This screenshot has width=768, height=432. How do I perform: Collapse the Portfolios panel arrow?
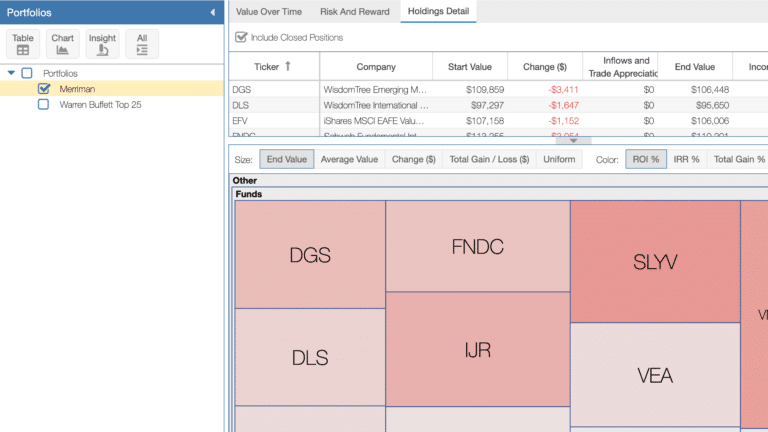pos(213,12)
